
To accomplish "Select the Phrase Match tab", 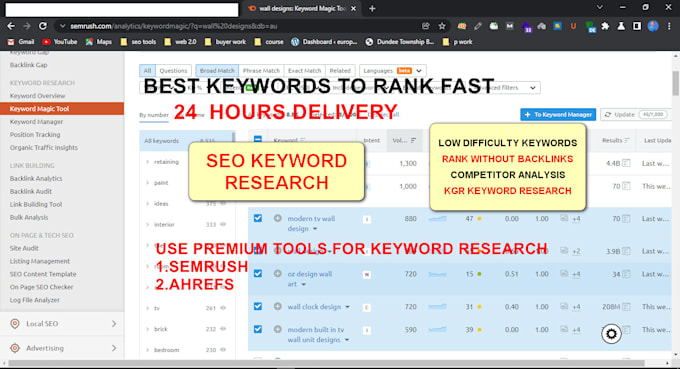I will point(261,71).
